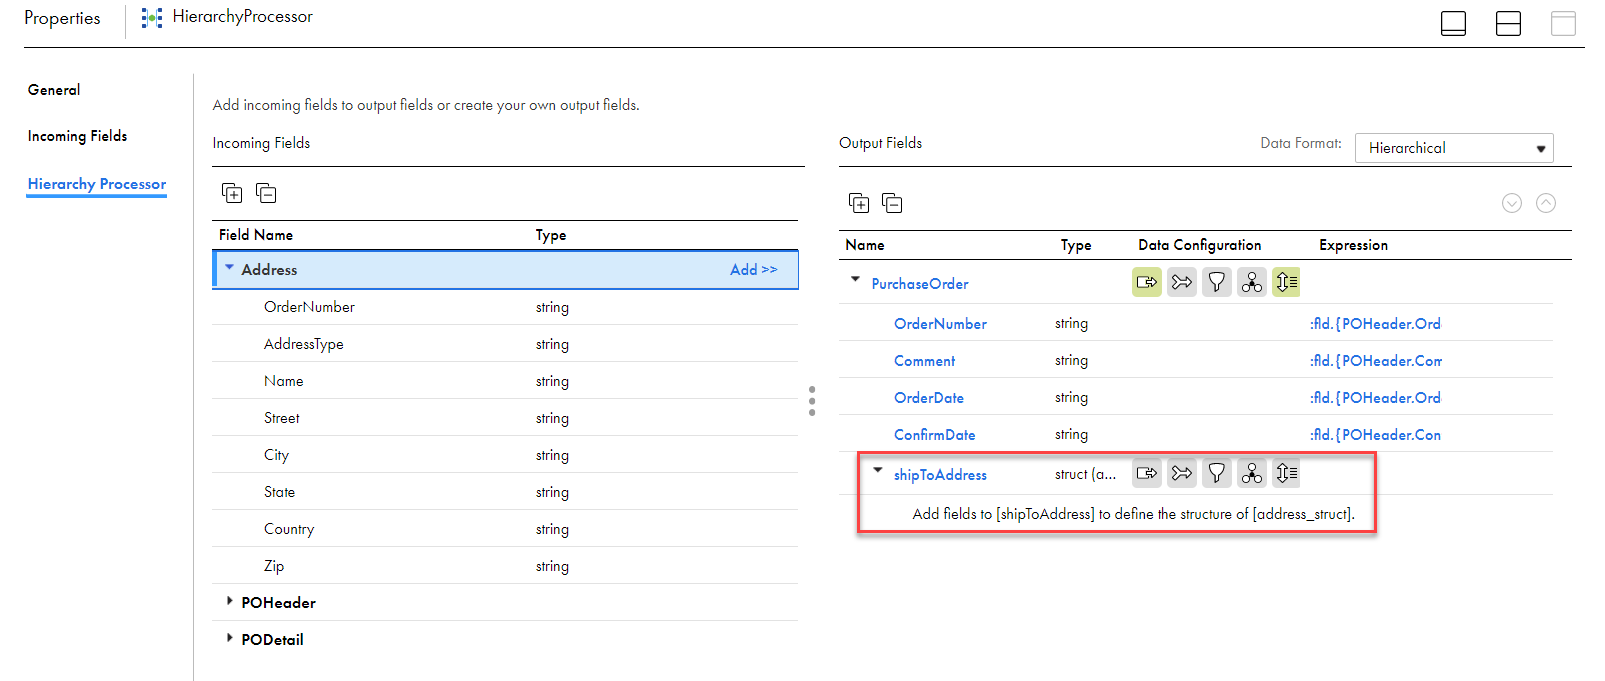Select the Country incoming field row
This screenshot has width=1605, height=681.
(x=505, y=529)
